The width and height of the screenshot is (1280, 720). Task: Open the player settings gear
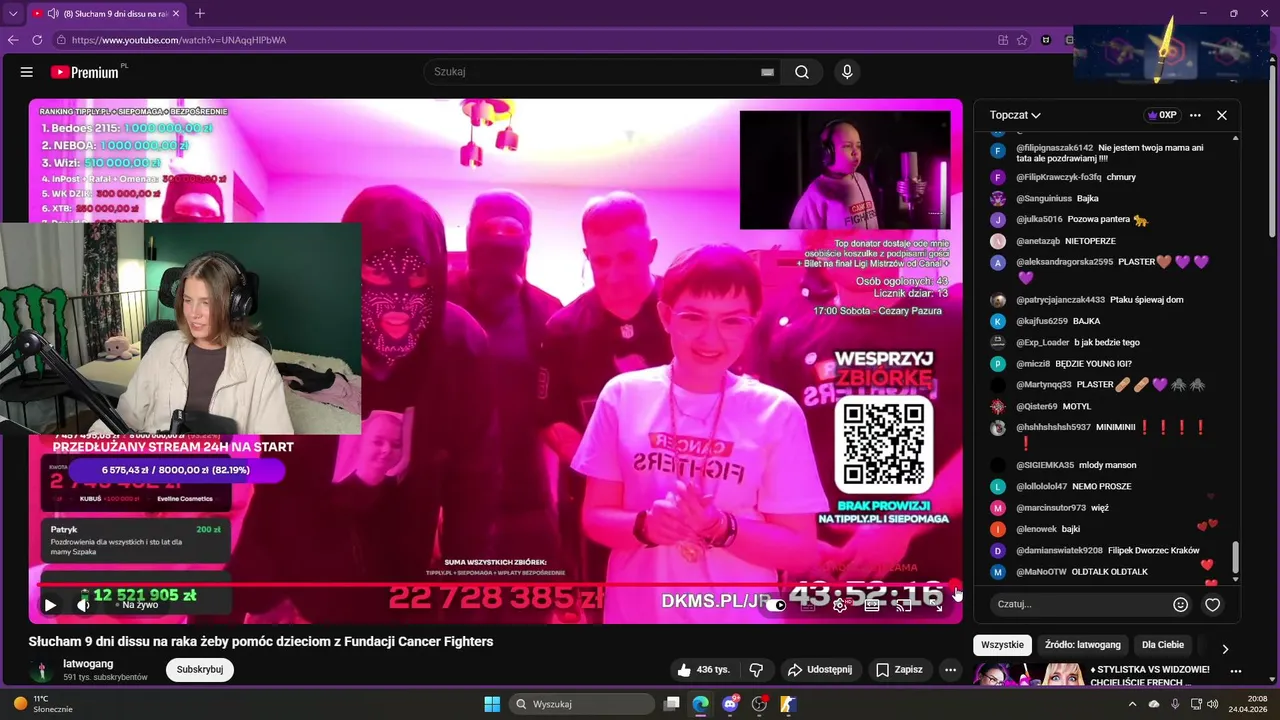(x=840, y=604)
